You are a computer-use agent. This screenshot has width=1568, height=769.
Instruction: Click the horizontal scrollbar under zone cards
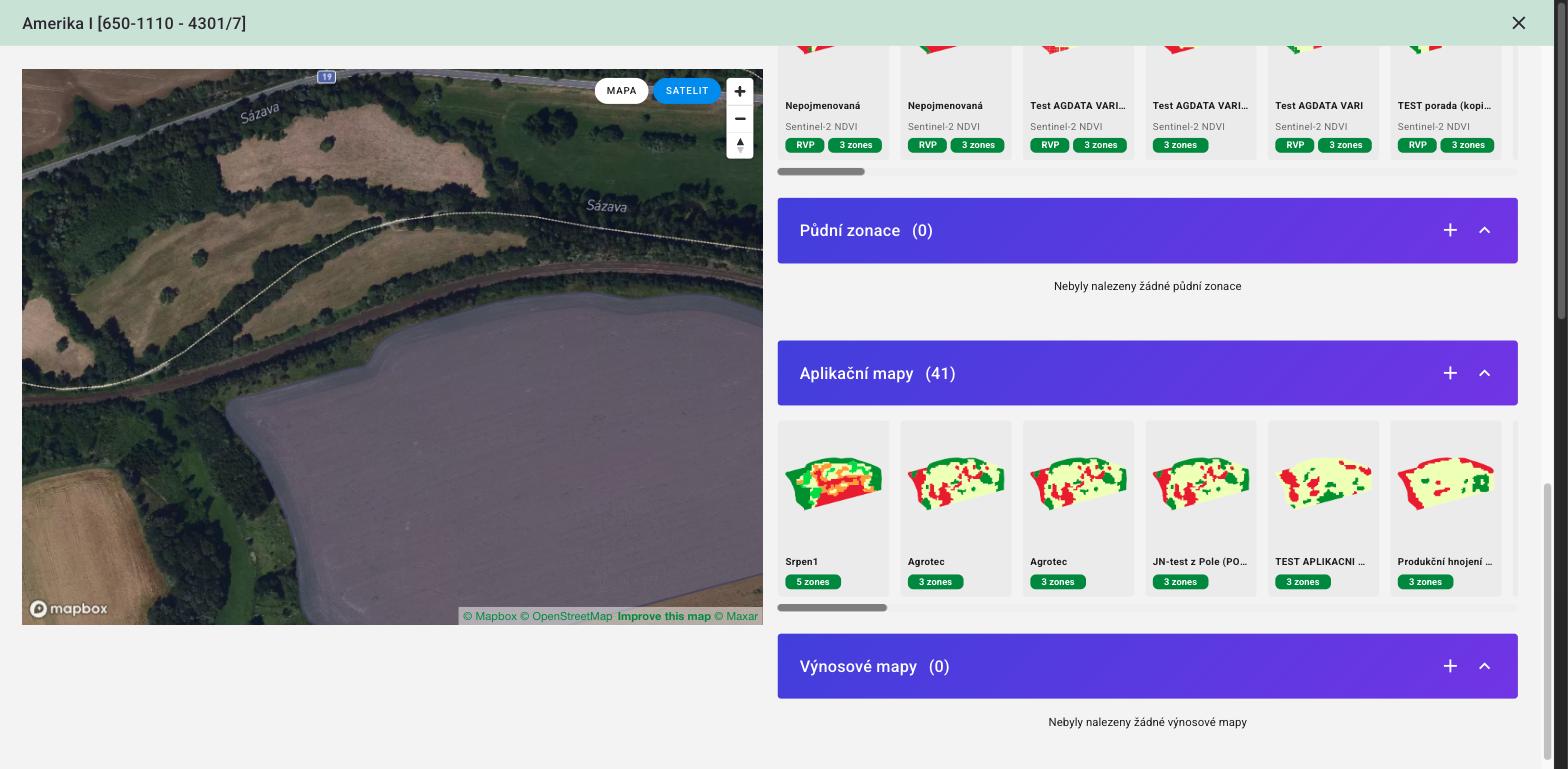[x=821, y=172]
